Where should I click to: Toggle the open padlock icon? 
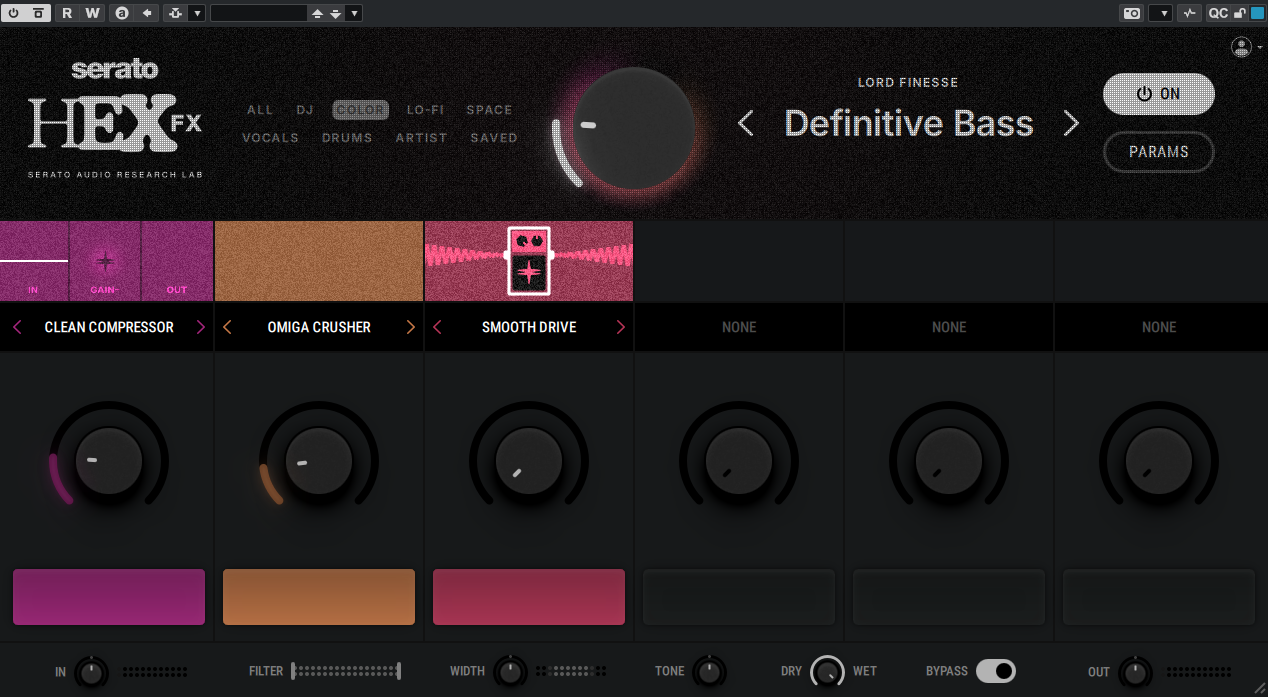(x=1240, y=13)
